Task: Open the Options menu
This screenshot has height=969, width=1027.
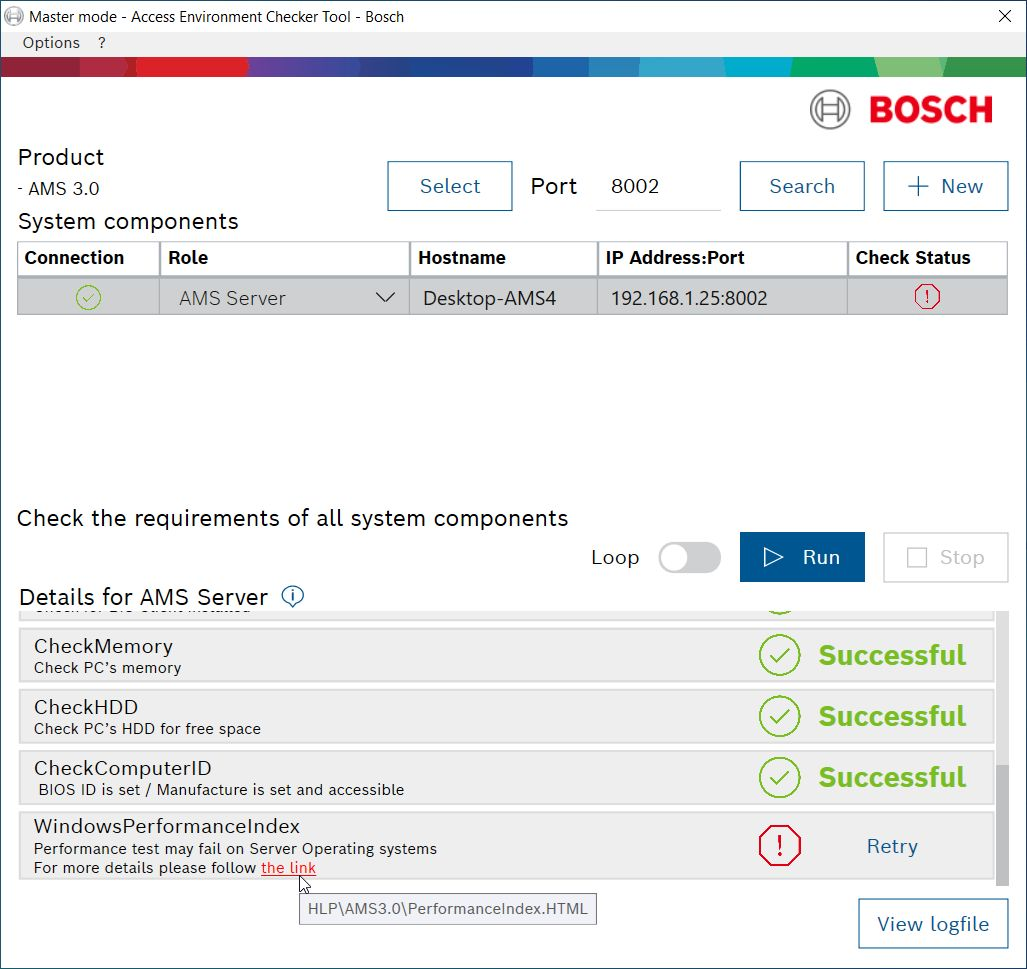Action: tap(51, 43)
